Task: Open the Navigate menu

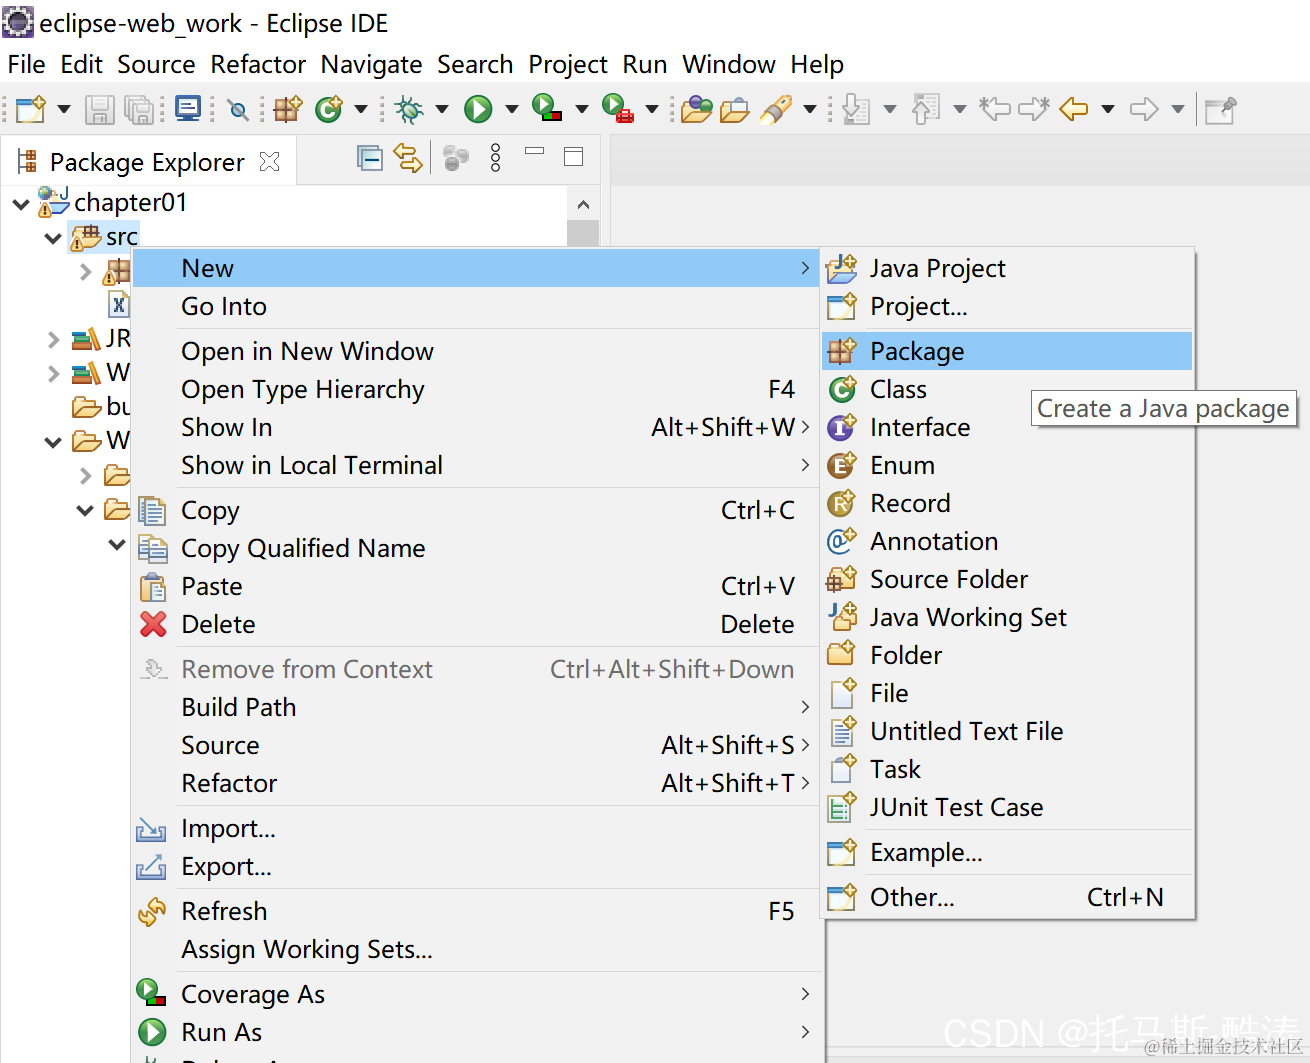Action: pos(371,65)
